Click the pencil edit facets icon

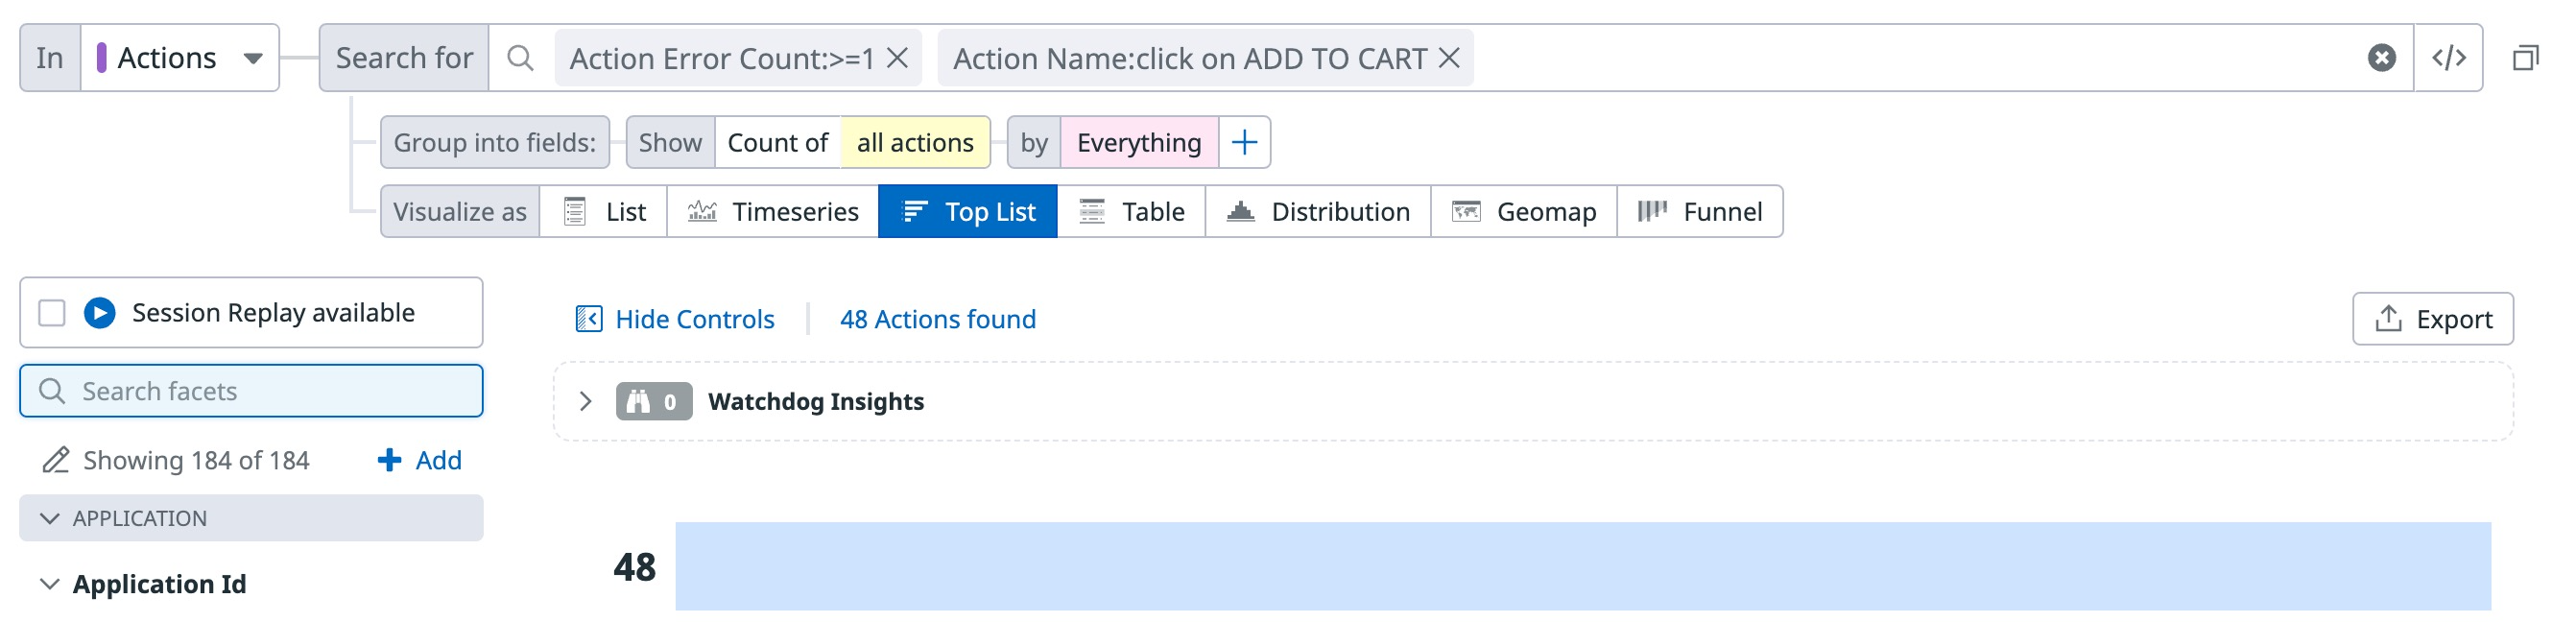pos(55,460)
